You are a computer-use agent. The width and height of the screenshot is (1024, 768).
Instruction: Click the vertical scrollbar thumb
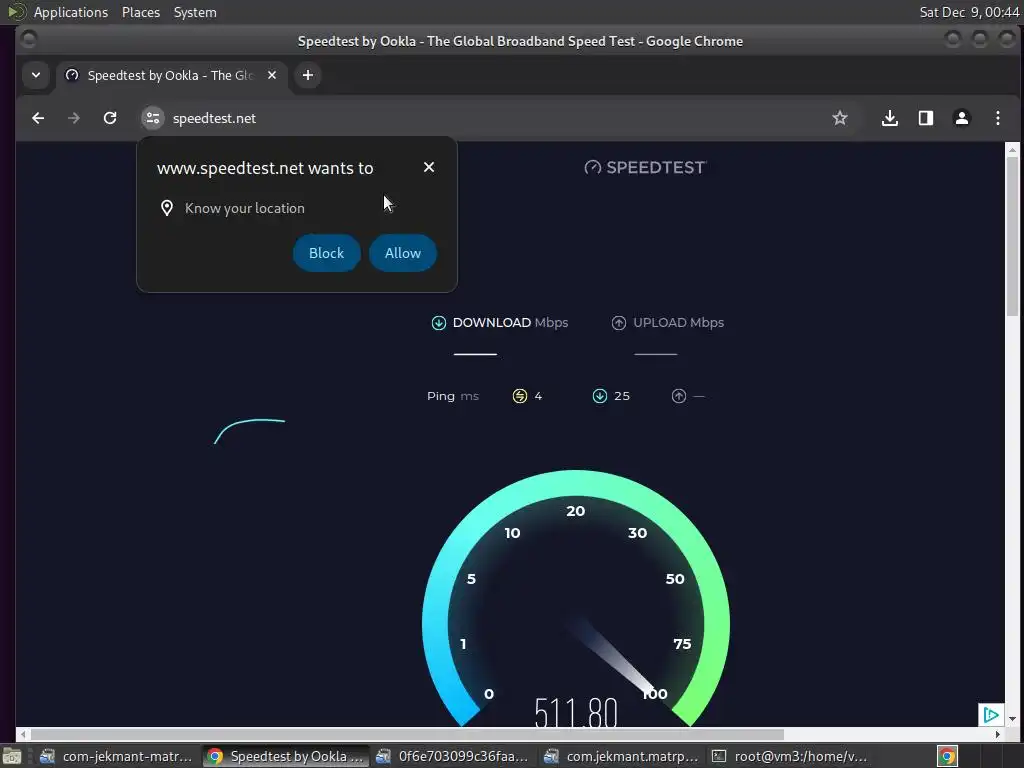pos(1012,236)
